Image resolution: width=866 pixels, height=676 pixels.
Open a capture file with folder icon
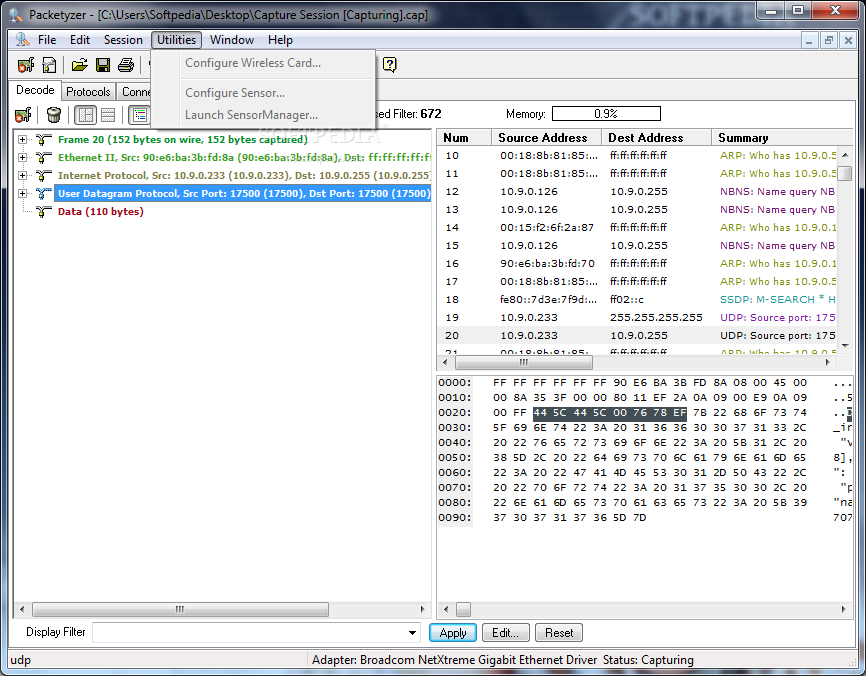[x=80, y=65]
